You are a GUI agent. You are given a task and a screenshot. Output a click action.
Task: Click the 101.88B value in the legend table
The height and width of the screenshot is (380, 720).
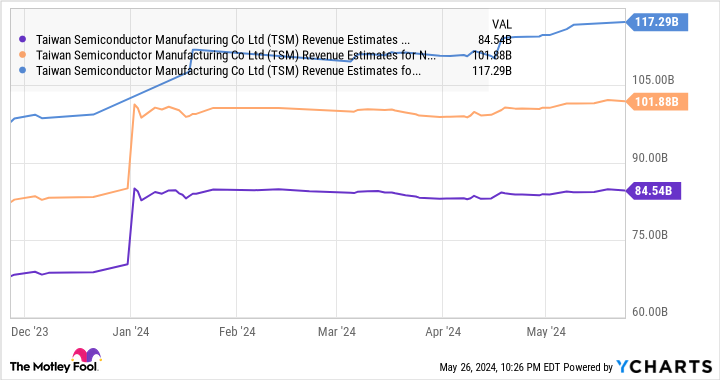point(492,56)
